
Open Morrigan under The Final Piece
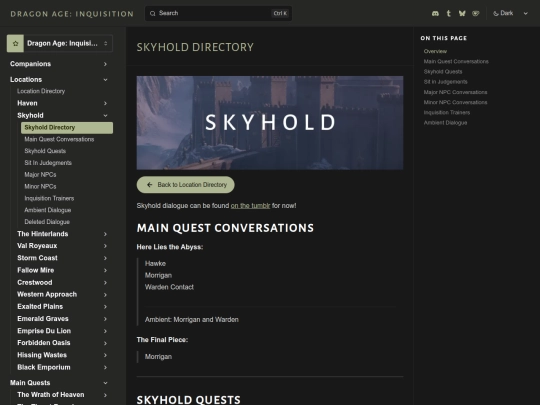point(158,357)
